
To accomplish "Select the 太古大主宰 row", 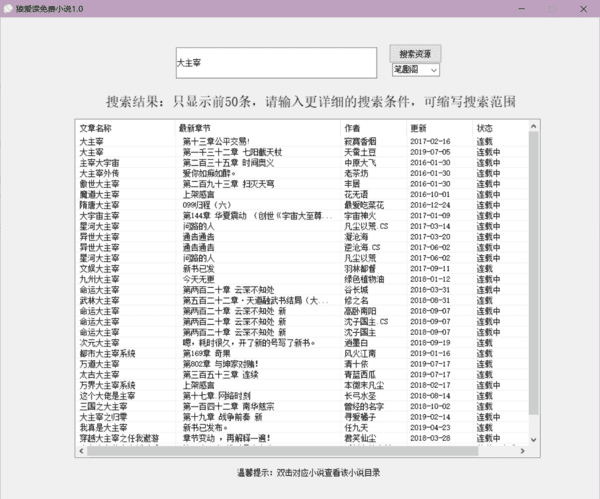I will 302,375.
